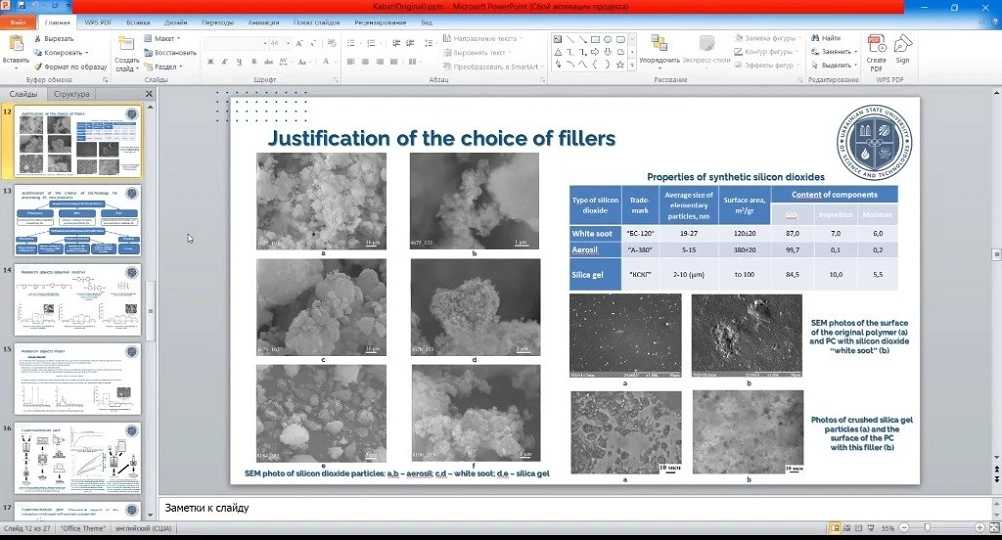Switch to the Вставка ribbon tab
1002x540 pixels.
coord(138,21)
